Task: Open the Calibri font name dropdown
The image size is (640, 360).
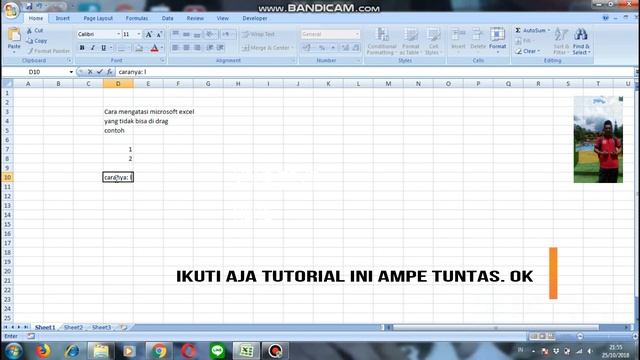Action: [x=118, y=34]
